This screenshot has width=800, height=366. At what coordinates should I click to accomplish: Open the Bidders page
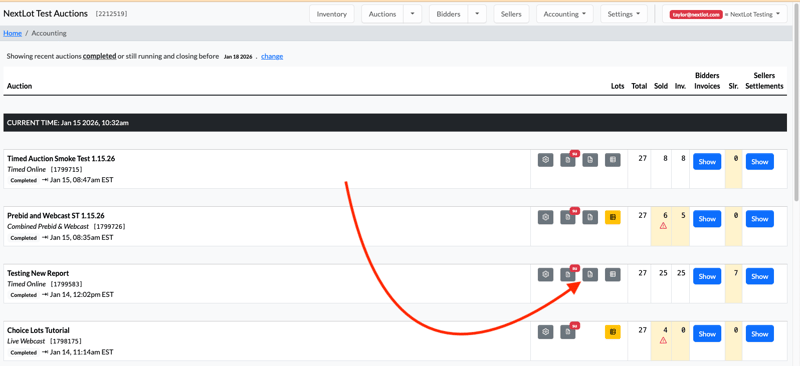[448, 14]
